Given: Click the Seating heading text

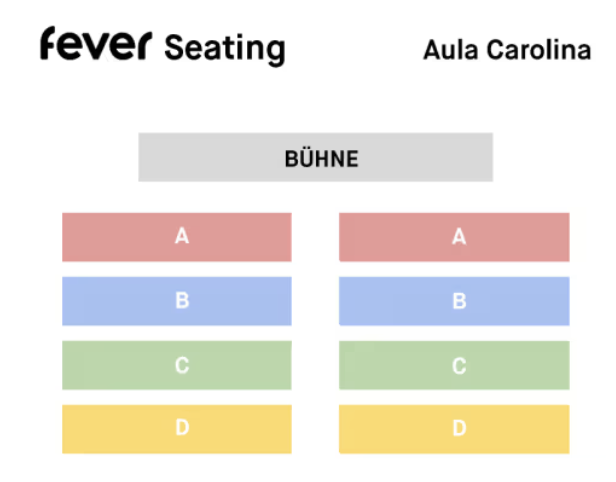Looking at the screenshot, I should [225, 49].
